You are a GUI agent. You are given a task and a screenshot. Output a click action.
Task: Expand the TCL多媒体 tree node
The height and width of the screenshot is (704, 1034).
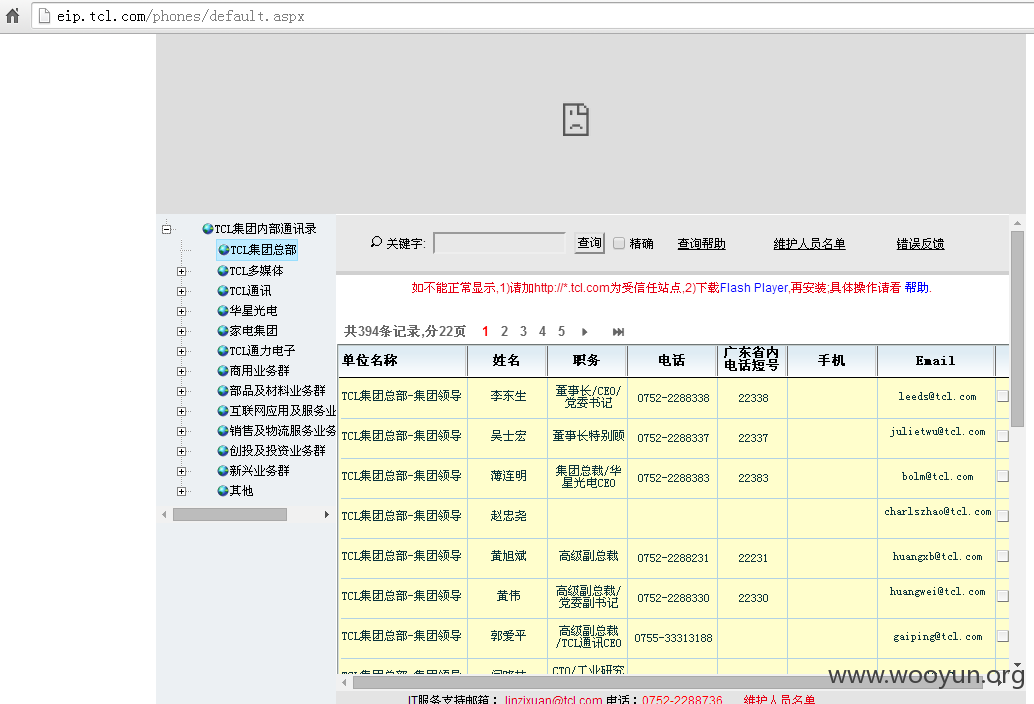coord(181,271)
